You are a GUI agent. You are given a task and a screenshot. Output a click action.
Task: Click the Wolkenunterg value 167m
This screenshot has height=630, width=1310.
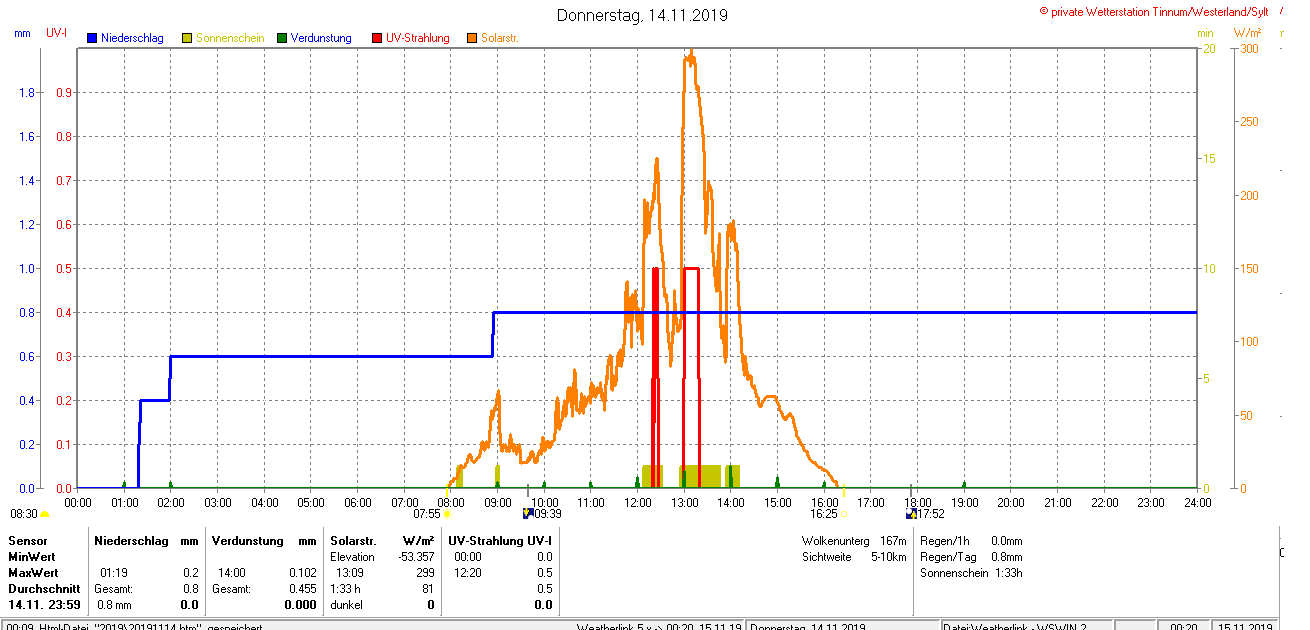pos(893,540)
